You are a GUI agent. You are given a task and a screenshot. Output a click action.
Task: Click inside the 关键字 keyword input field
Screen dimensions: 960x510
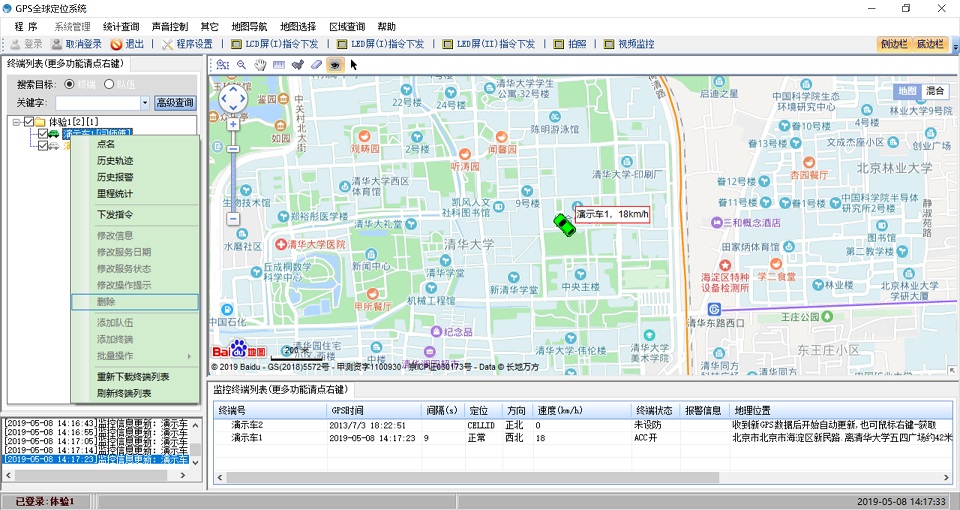[98, 103]
